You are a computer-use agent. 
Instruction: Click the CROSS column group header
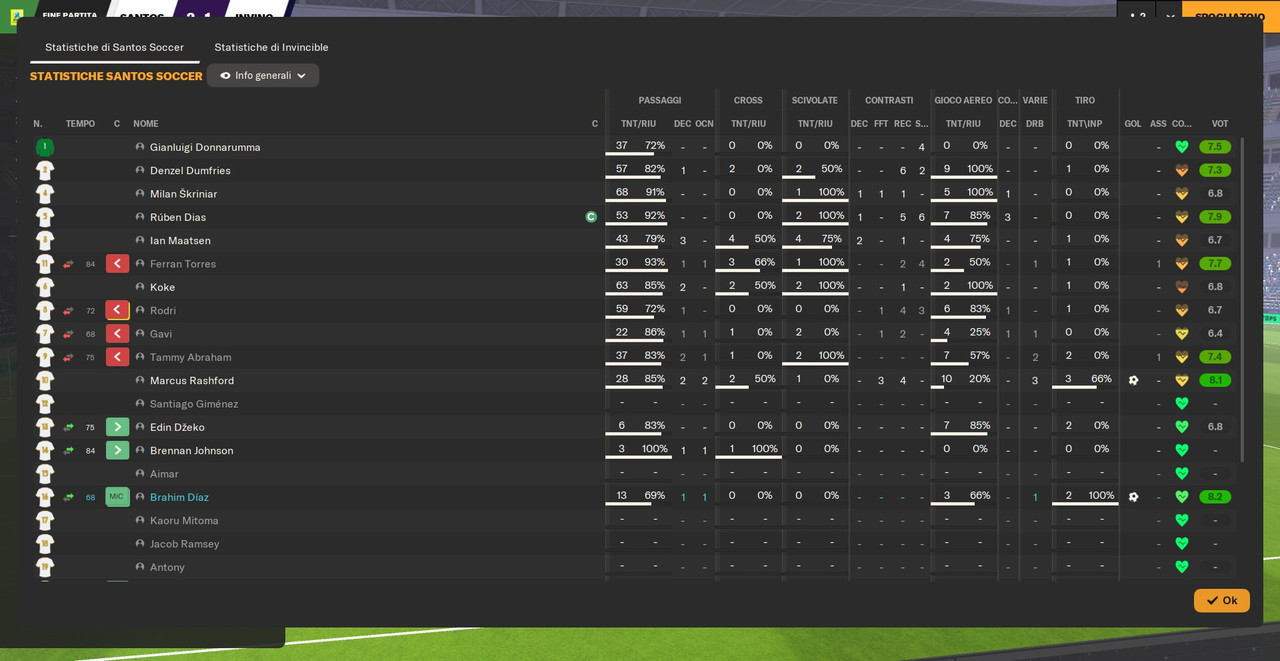(748, 100)
